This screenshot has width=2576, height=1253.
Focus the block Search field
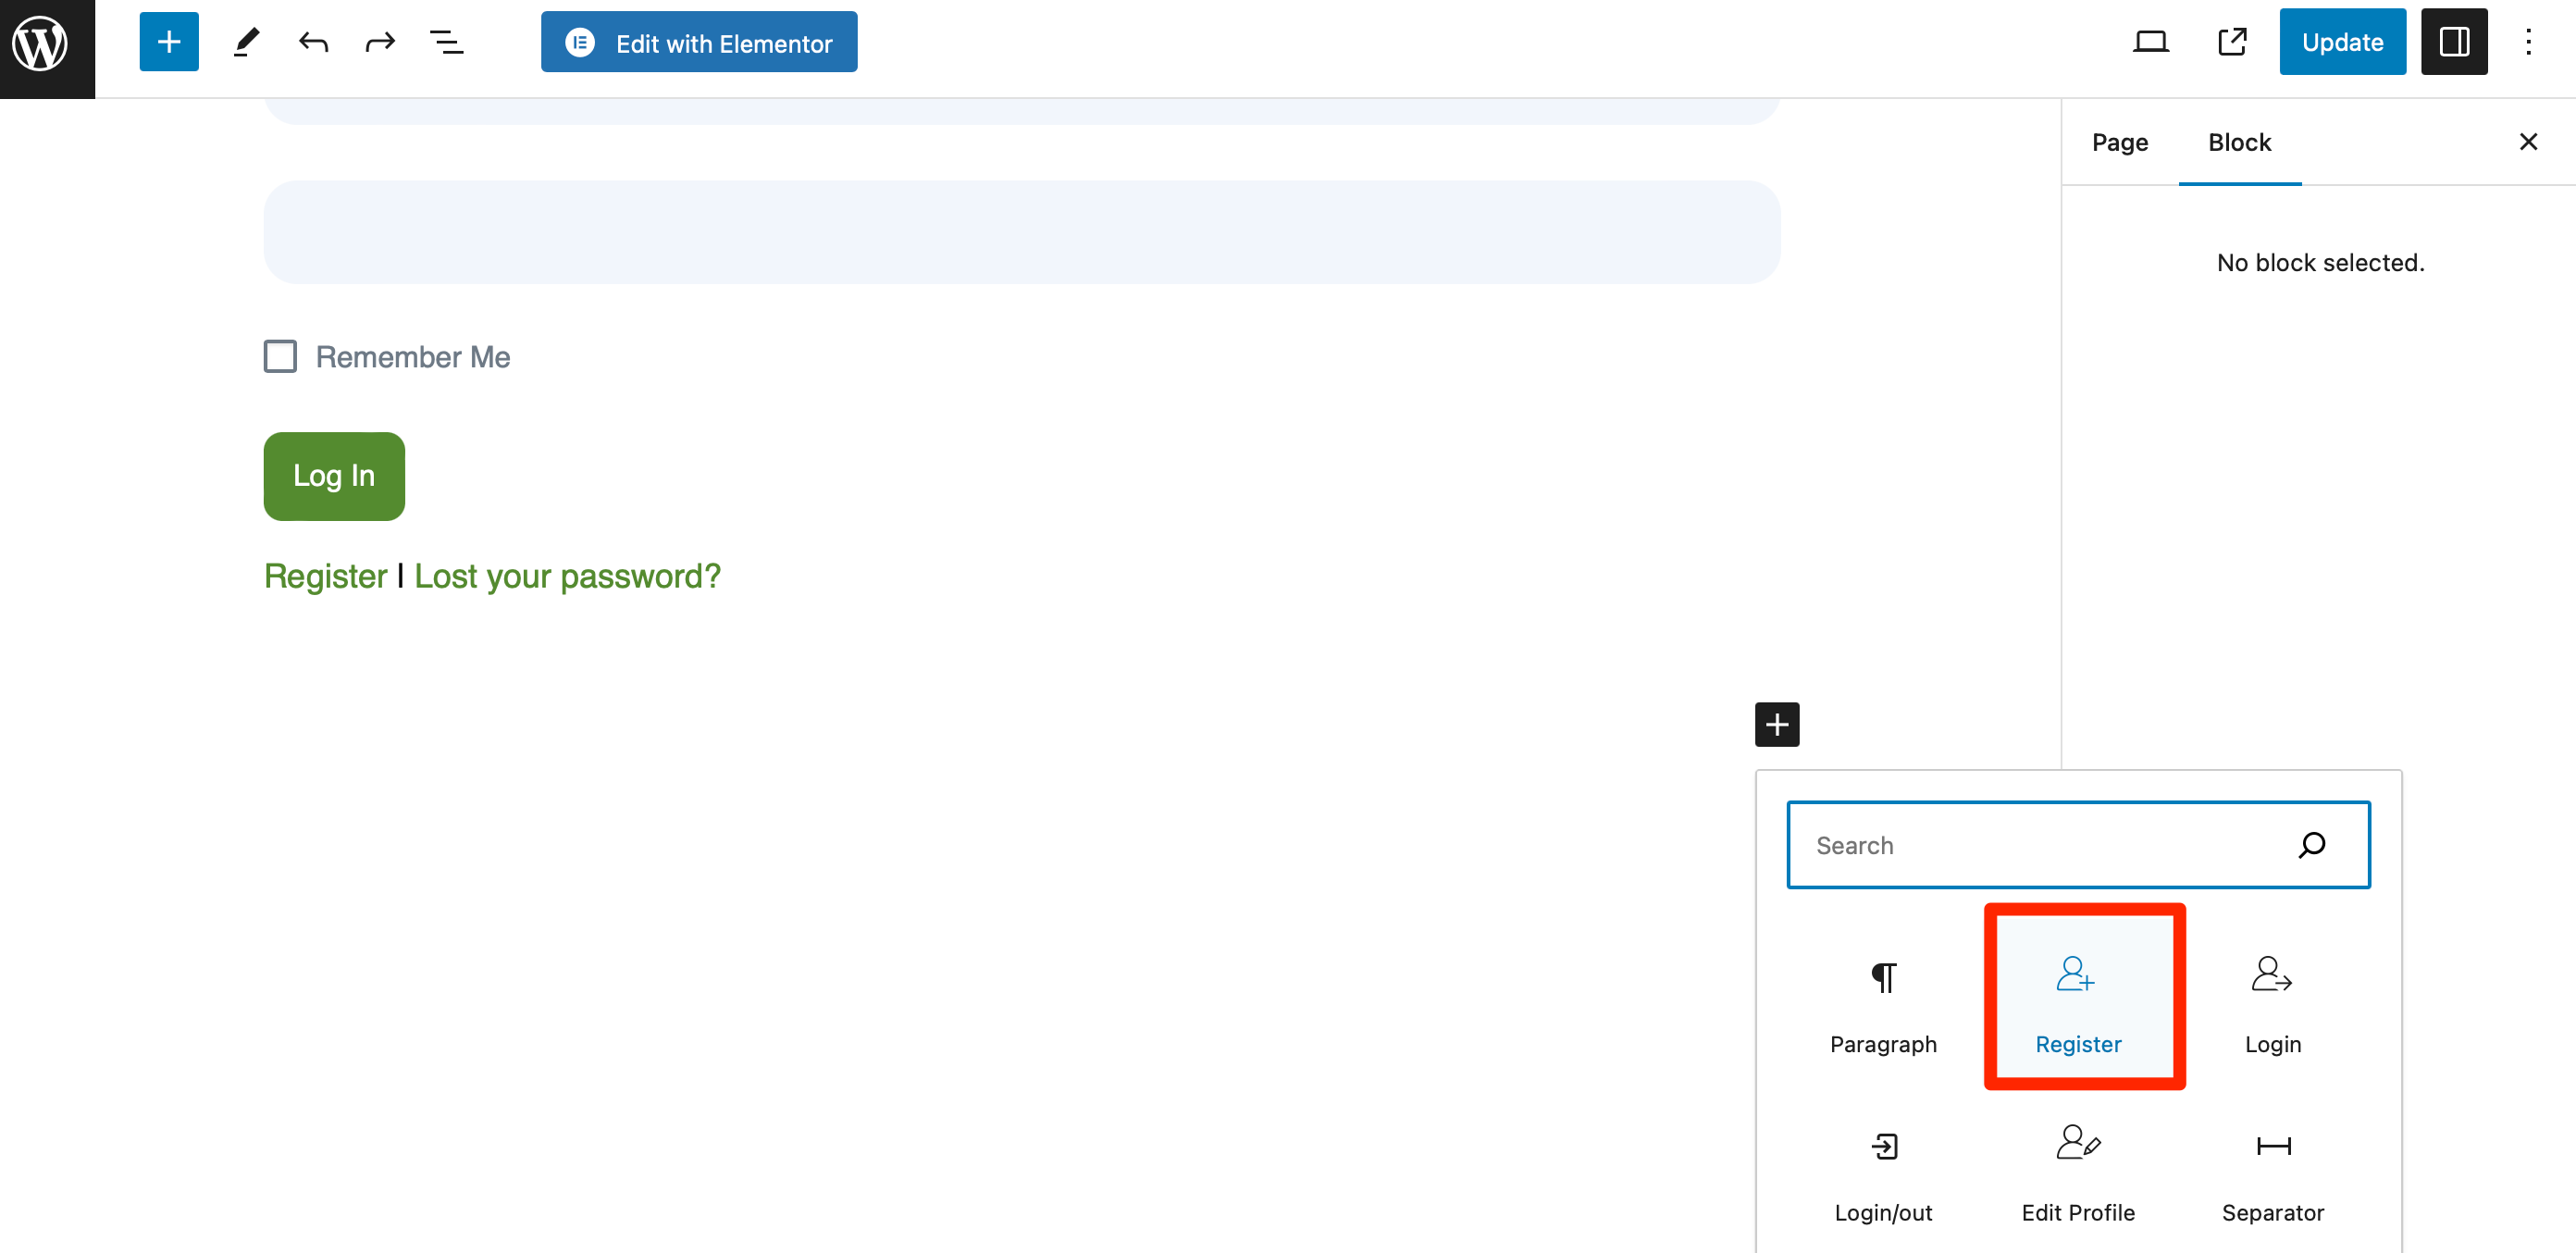[2078, 845]
